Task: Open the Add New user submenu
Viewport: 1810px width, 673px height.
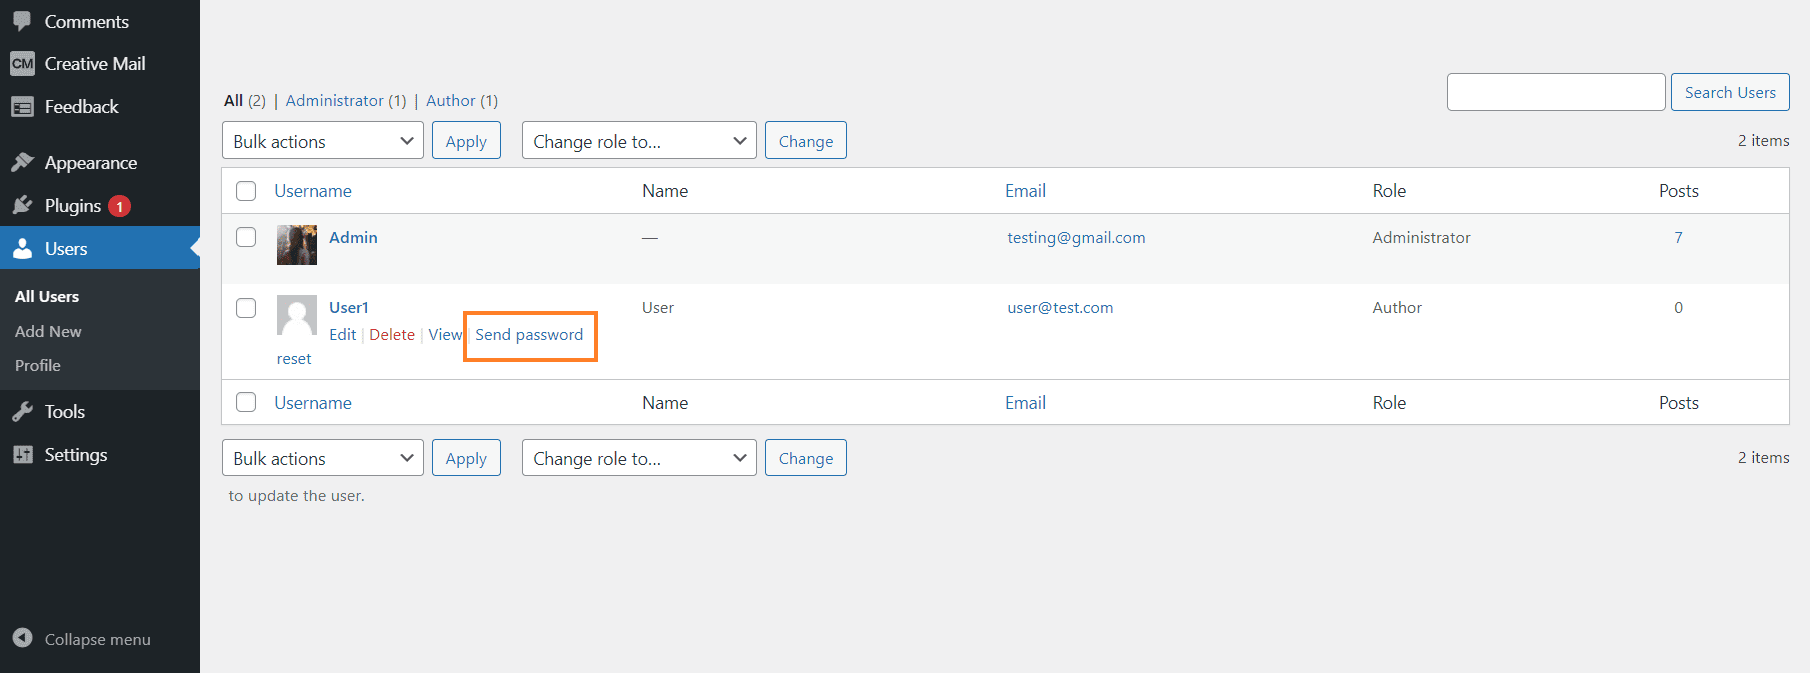Action: [48, 331]
